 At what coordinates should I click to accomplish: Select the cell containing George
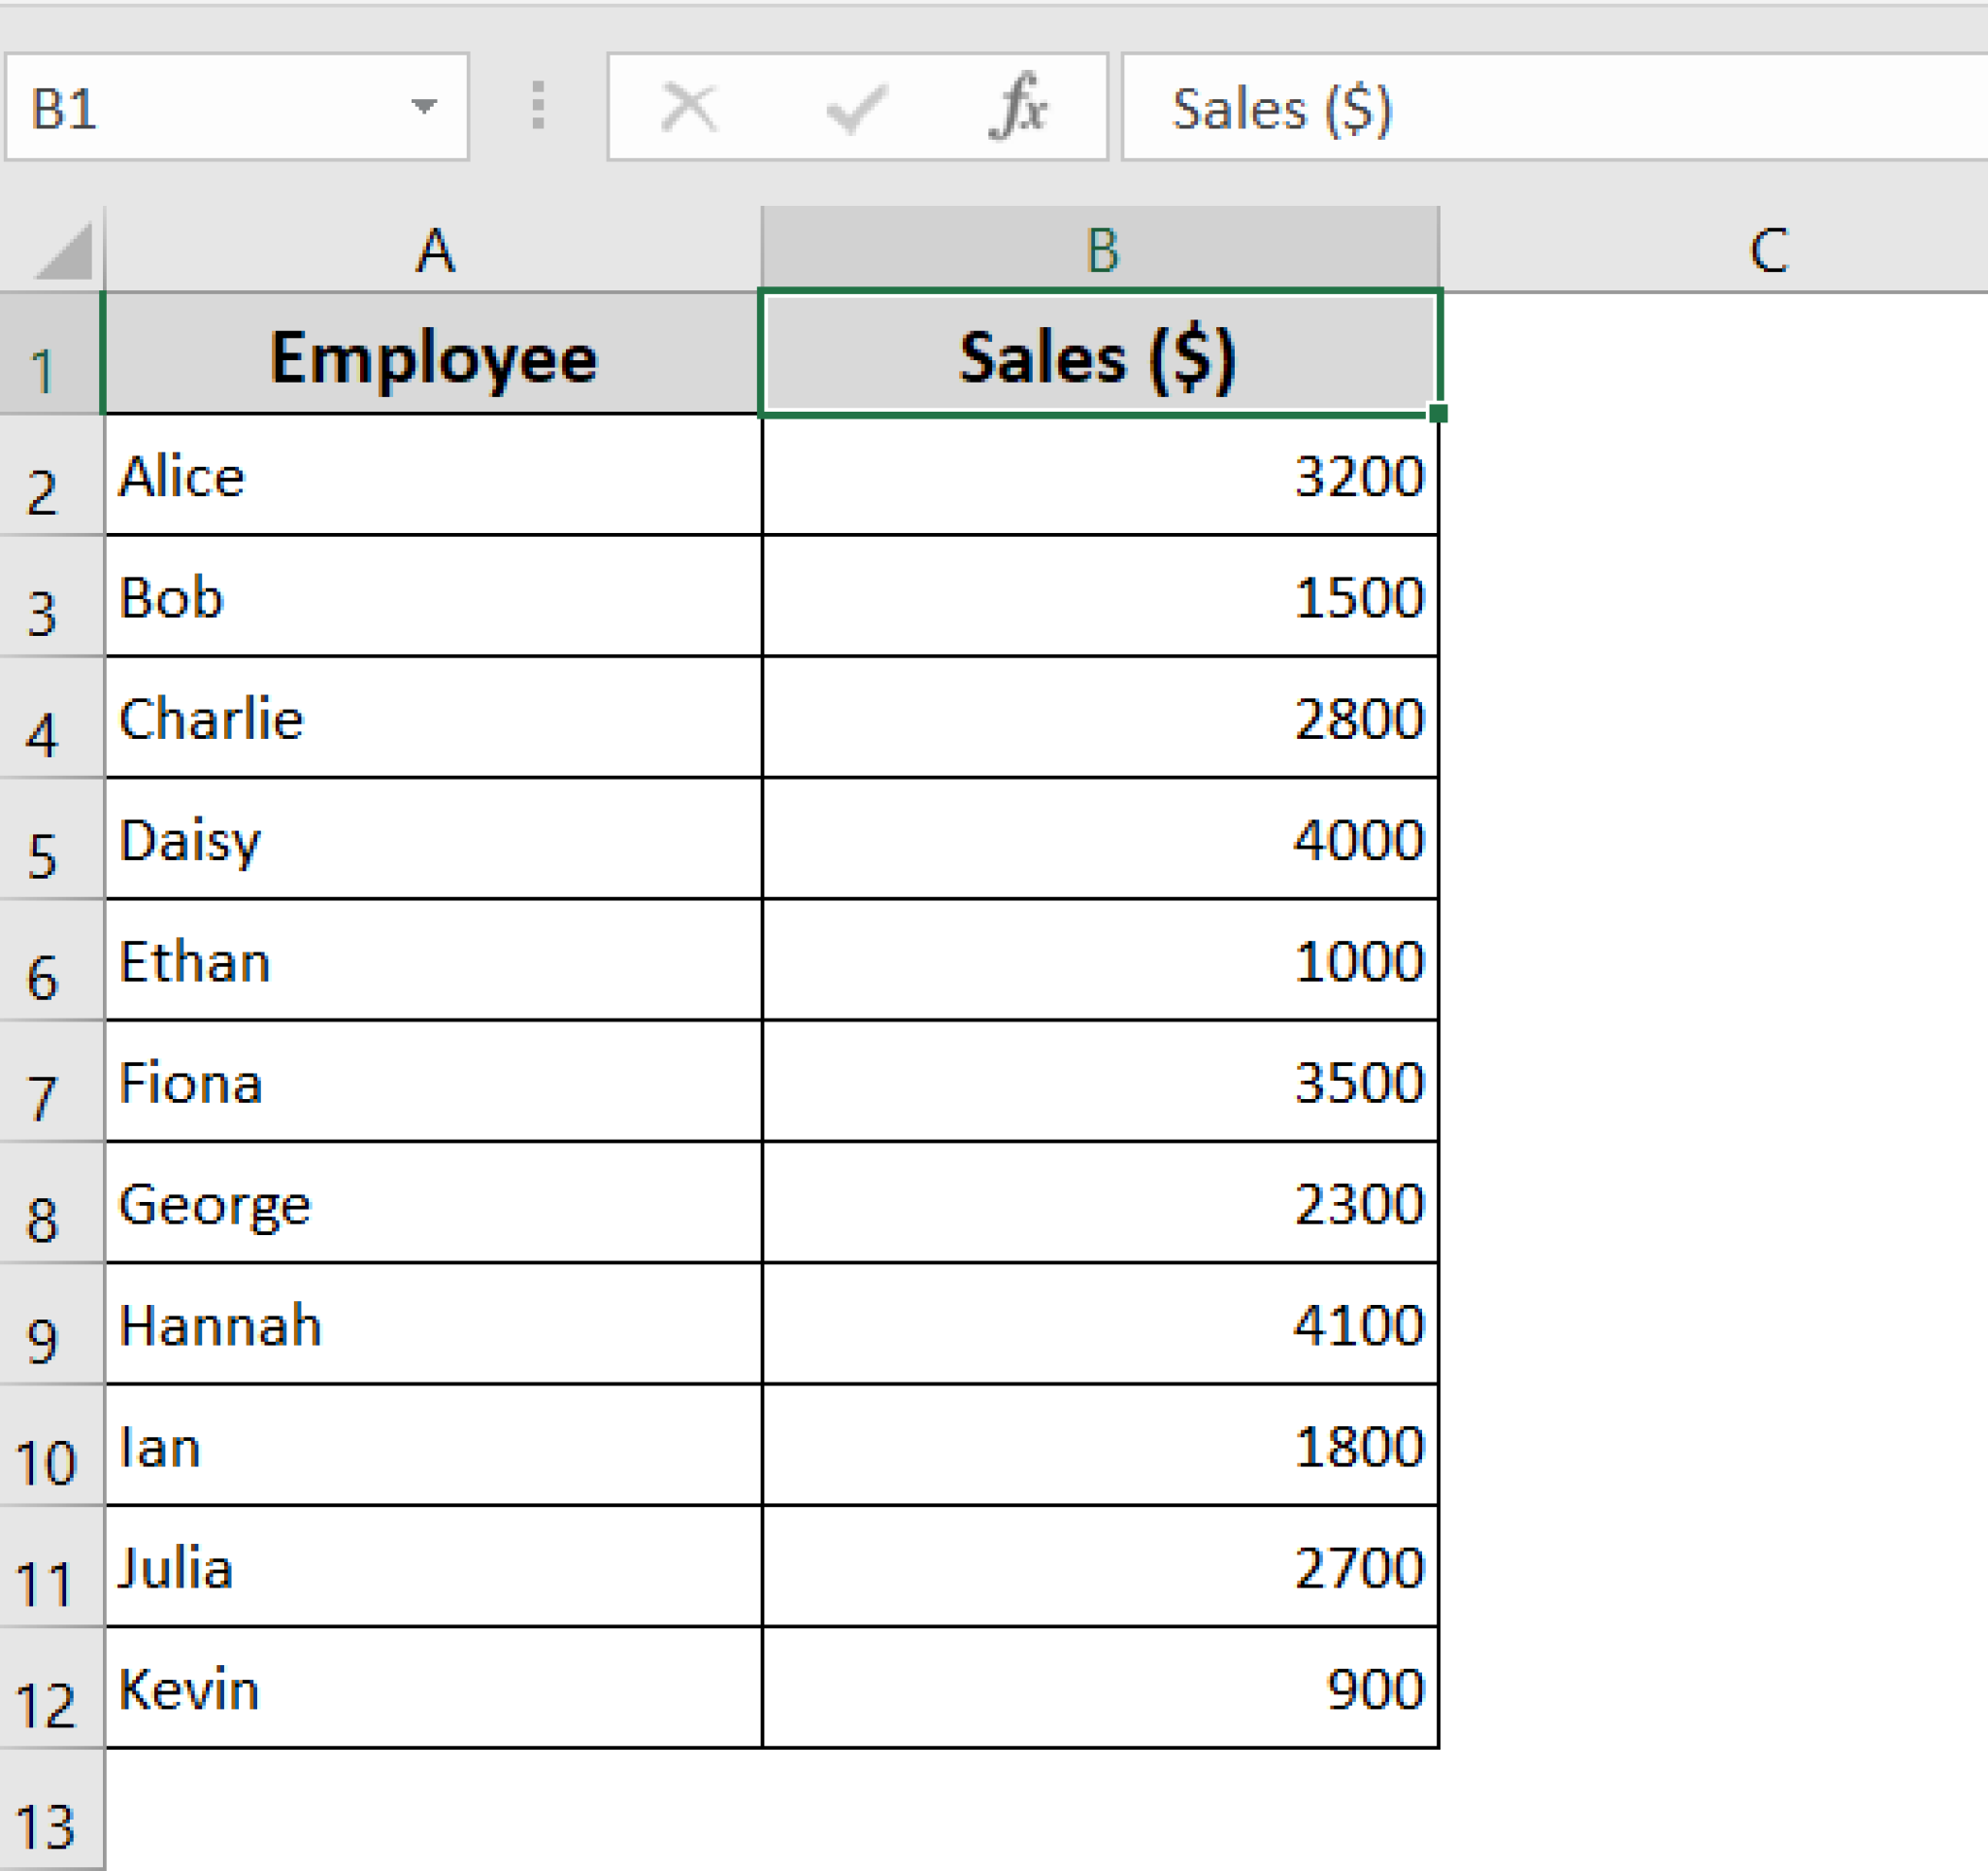click(433, 1205)
